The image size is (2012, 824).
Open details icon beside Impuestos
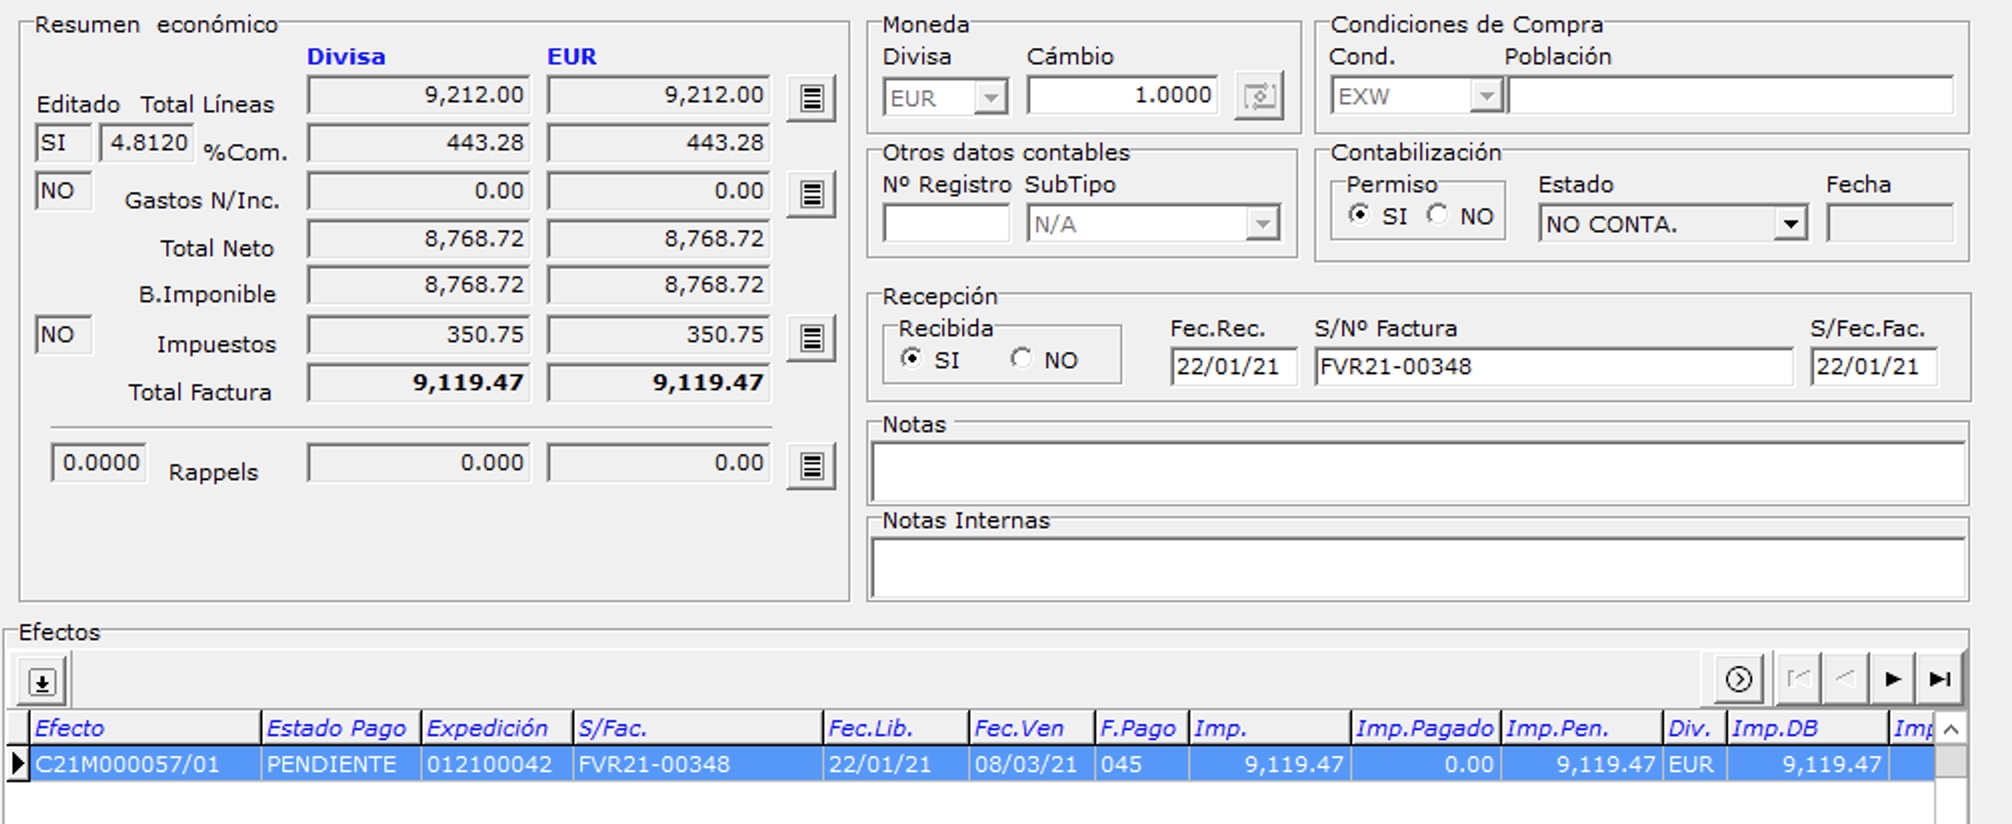point(811,338)
